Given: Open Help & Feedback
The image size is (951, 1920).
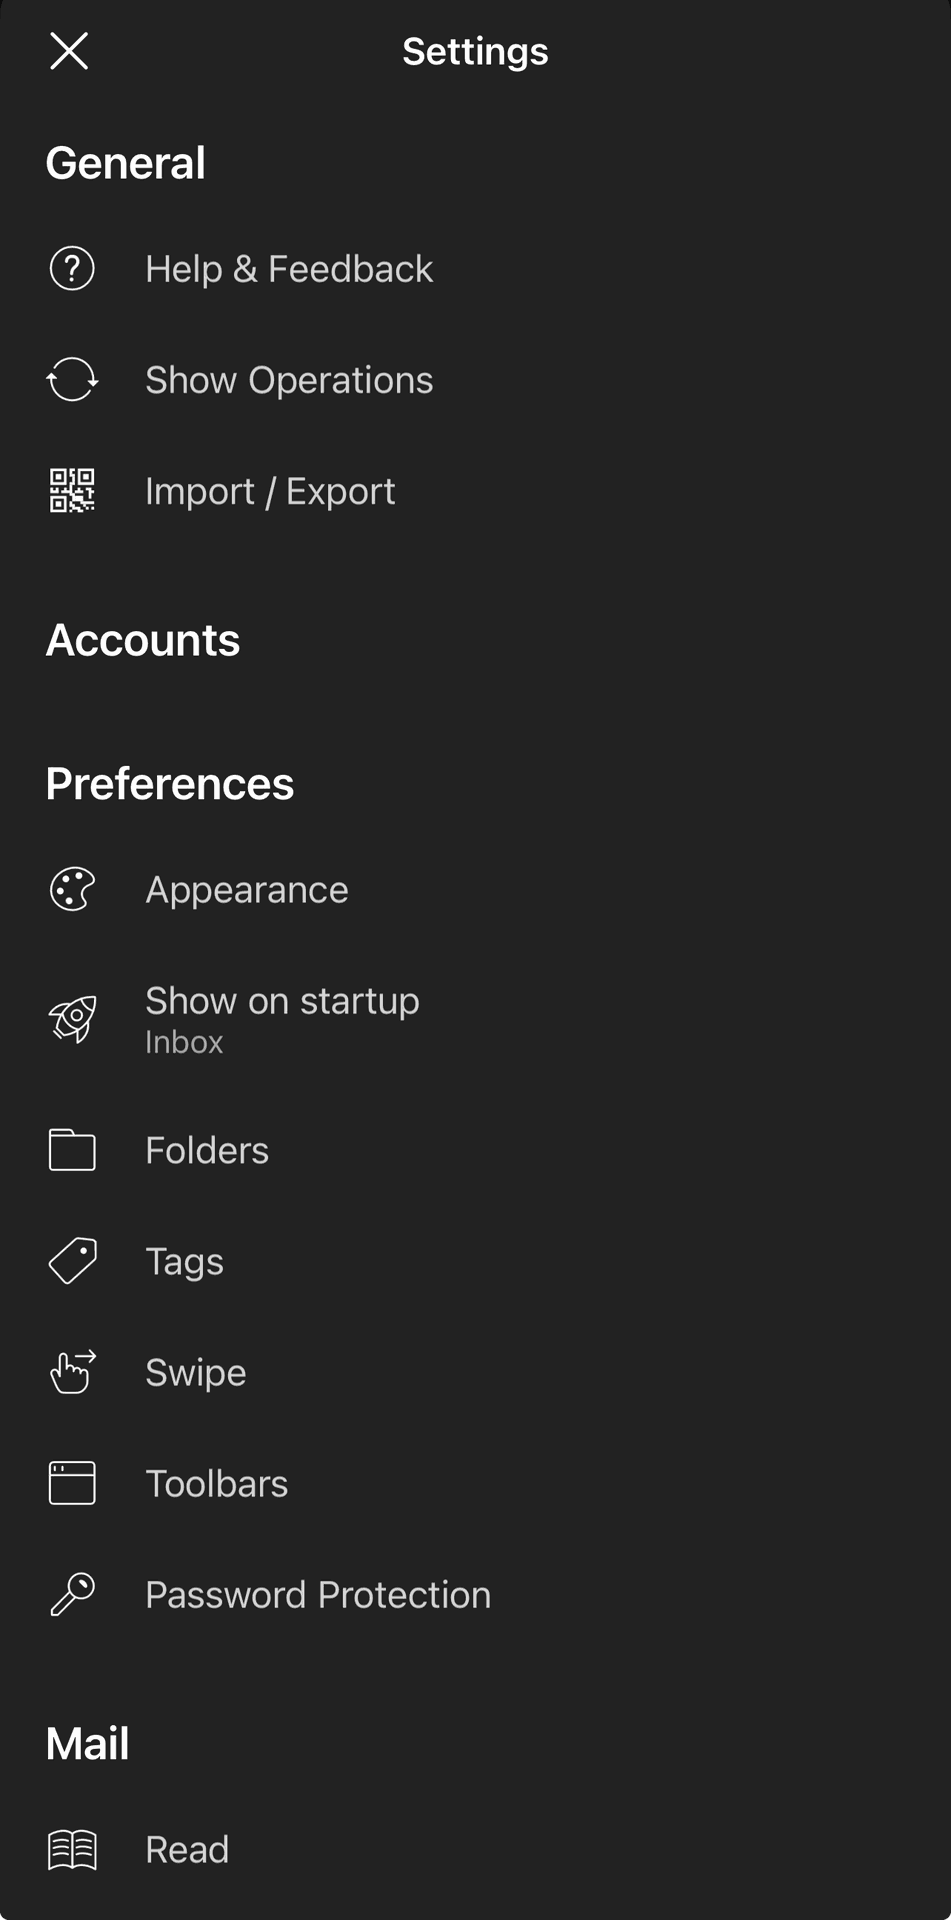Looking at the screenshot, I should pyautogui.click(x=475, y=269).
